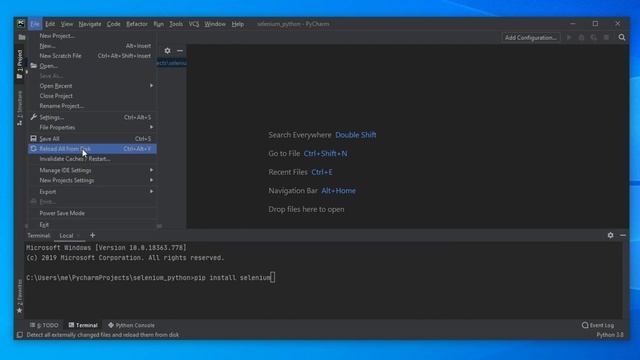Choose Close Project

click(x=92, y=96)
